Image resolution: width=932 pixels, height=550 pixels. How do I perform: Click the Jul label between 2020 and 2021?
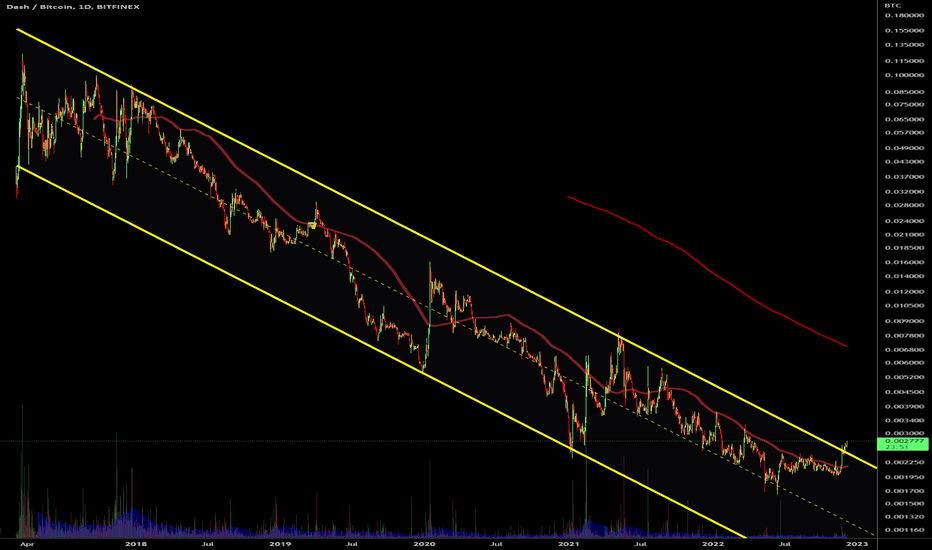[496, 543]
